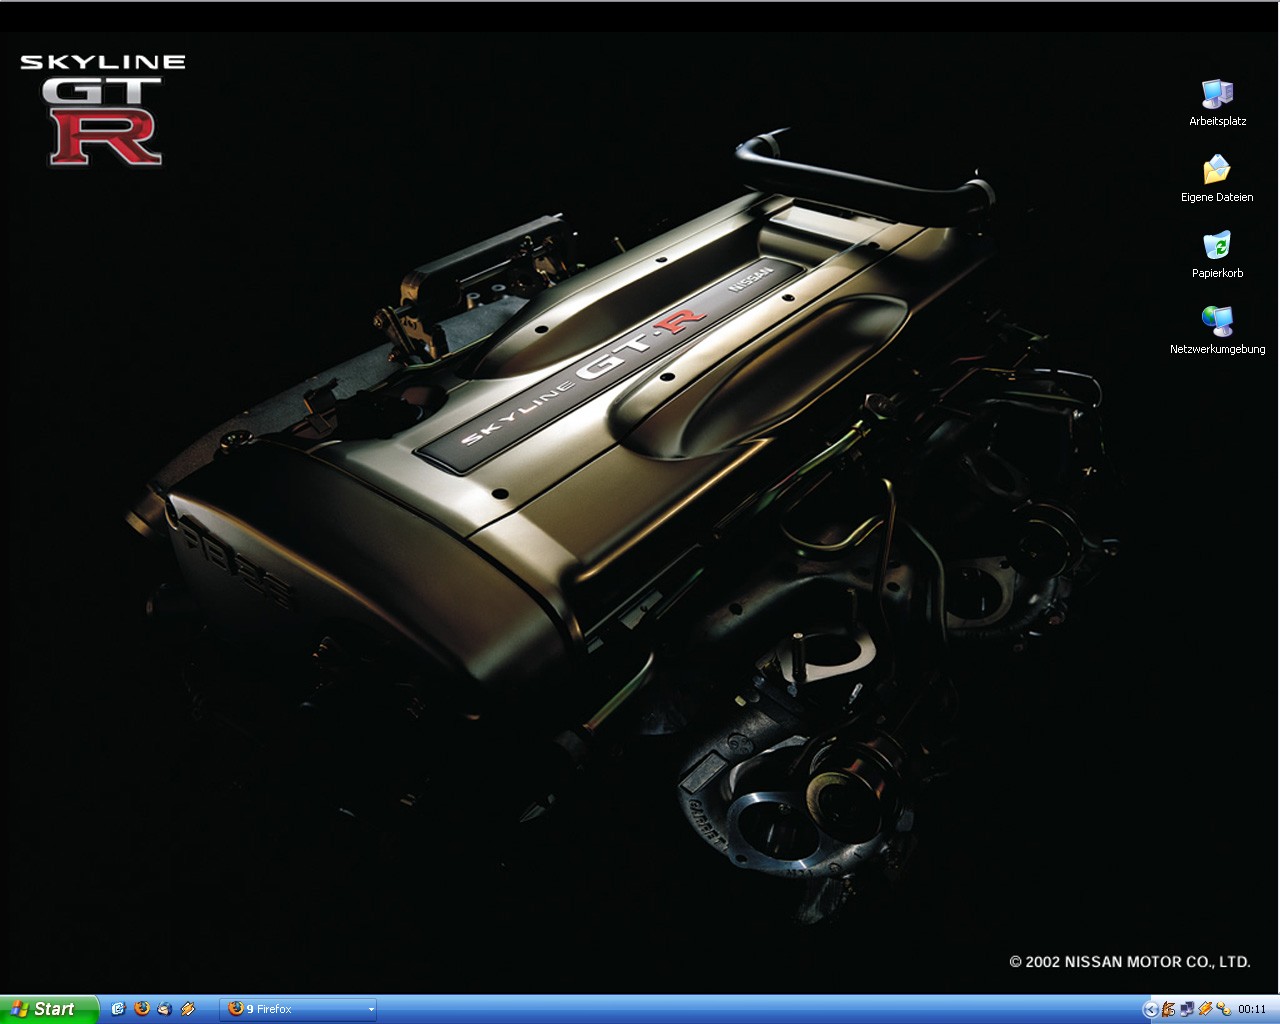The image size is (1280, 1024).
Task: Expand the Firefox taskbar group dropdown arrow
Action: 371,1009
